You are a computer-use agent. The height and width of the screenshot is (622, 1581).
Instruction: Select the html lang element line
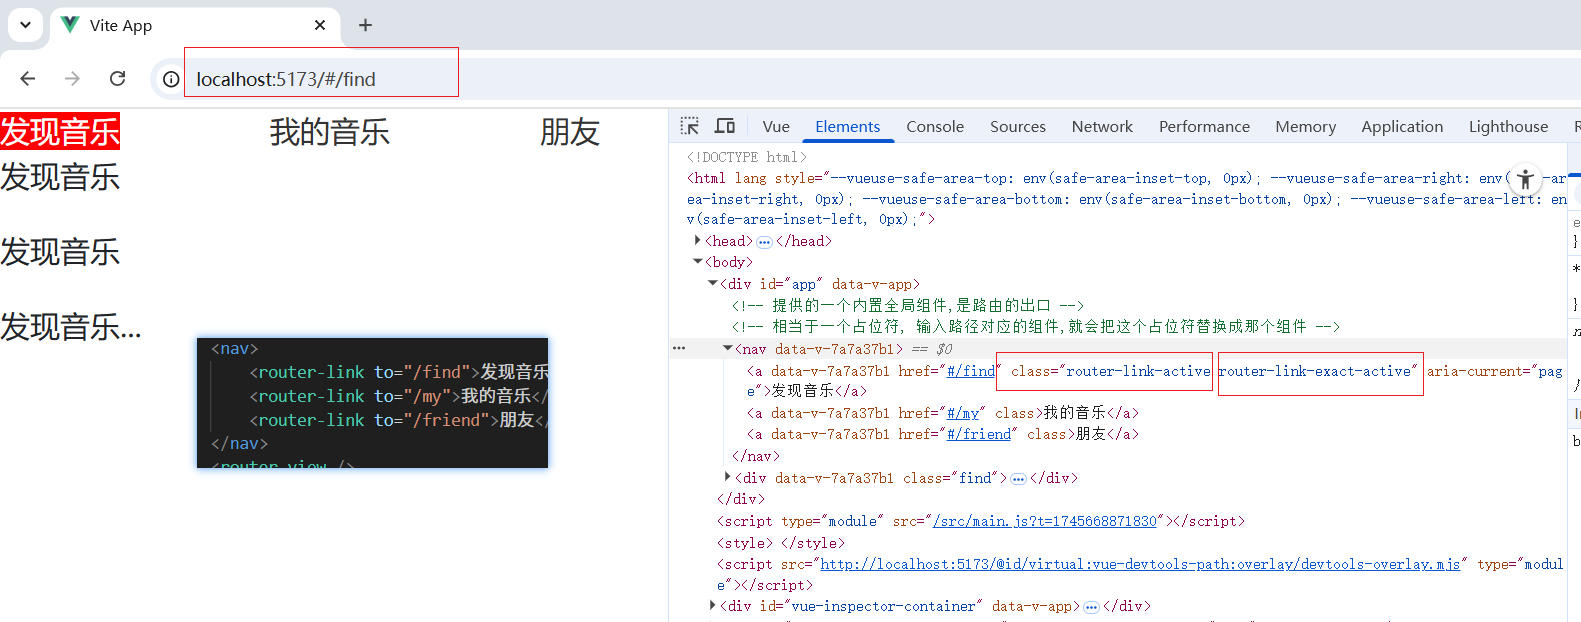tap(1125, 198)
